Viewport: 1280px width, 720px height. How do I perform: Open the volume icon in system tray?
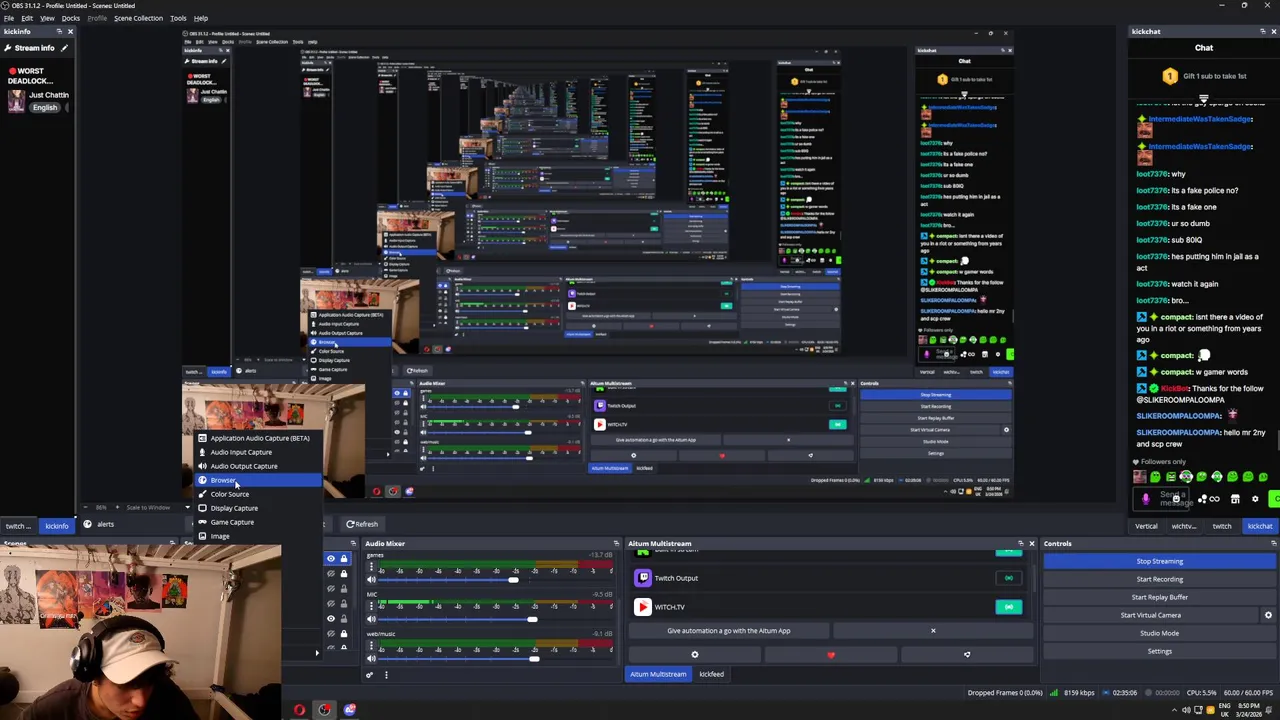(1186, 710)
